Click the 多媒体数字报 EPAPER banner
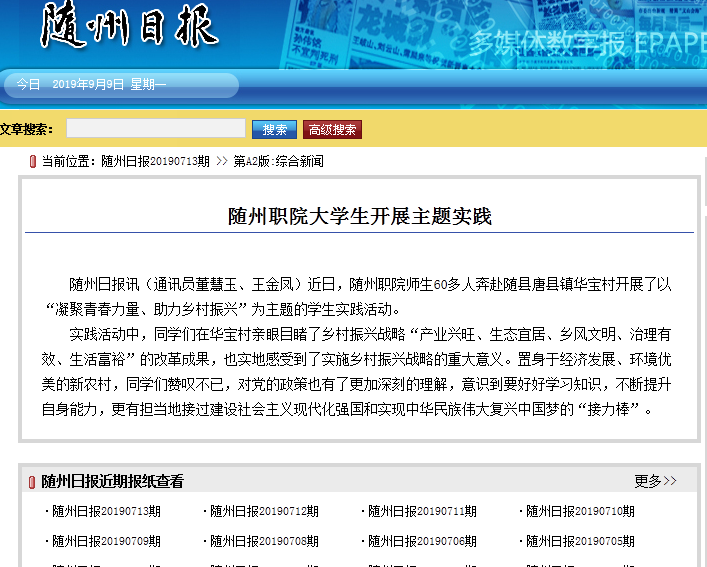707x567 pixels. [x=586, y=45]
